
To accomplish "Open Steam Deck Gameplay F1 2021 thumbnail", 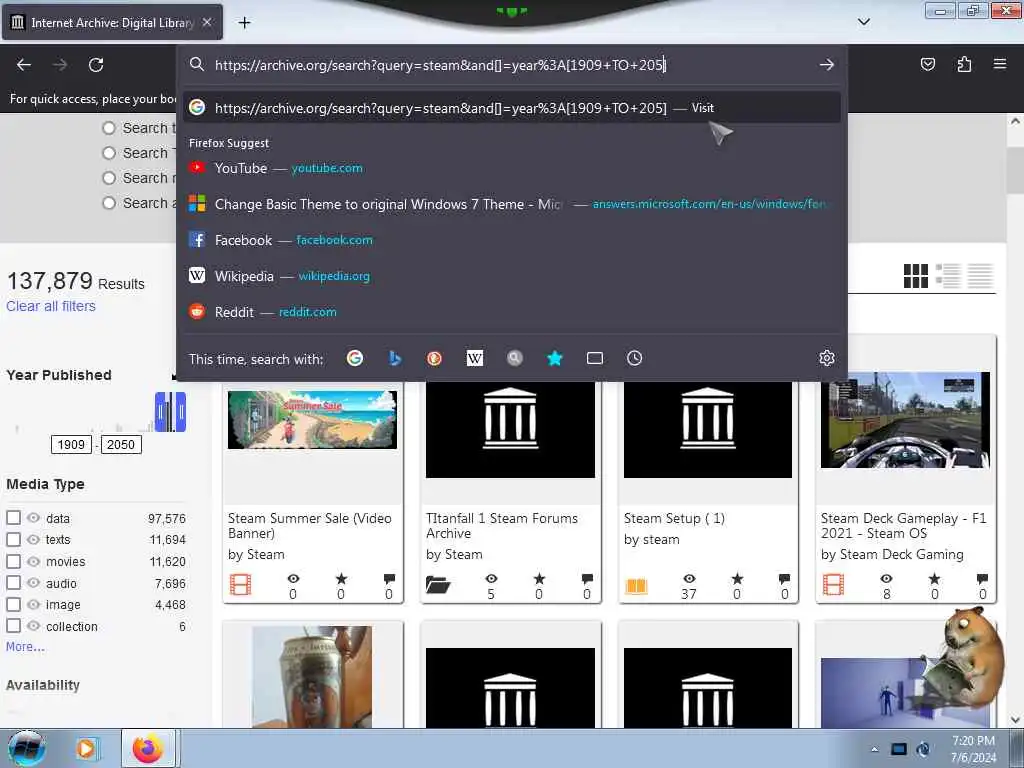I will pos(905,420).
